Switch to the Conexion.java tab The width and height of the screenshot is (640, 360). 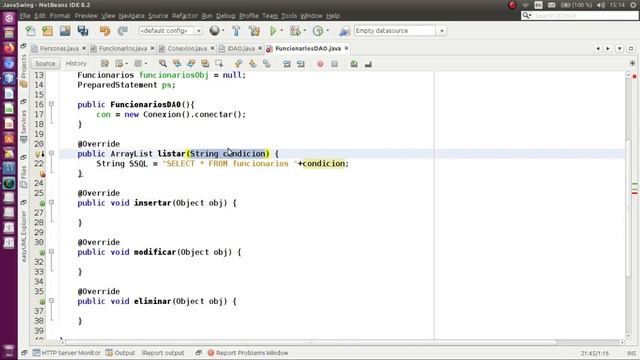coord(187,49)
